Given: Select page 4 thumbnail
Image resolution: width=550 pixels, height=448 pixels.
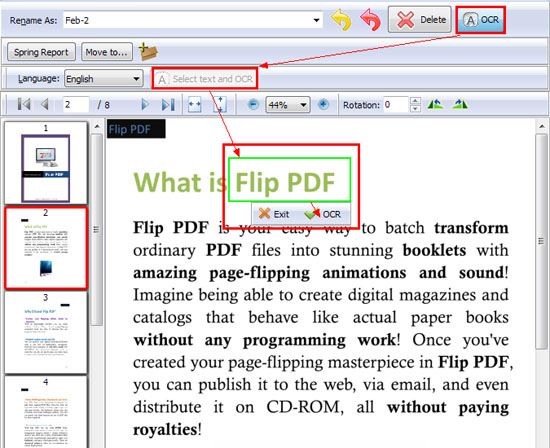Looking at the screenshot, I should 46,412.
